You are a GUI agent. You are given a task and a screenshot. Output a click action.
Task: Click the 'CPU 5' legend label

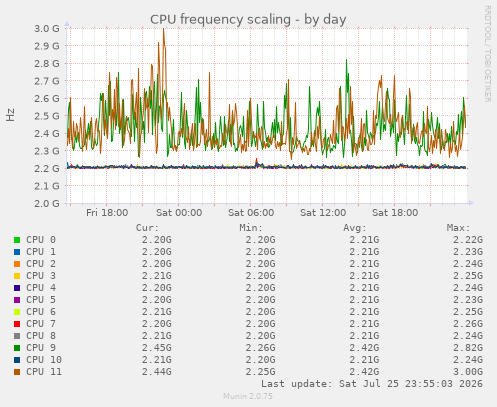click(41, 300)
